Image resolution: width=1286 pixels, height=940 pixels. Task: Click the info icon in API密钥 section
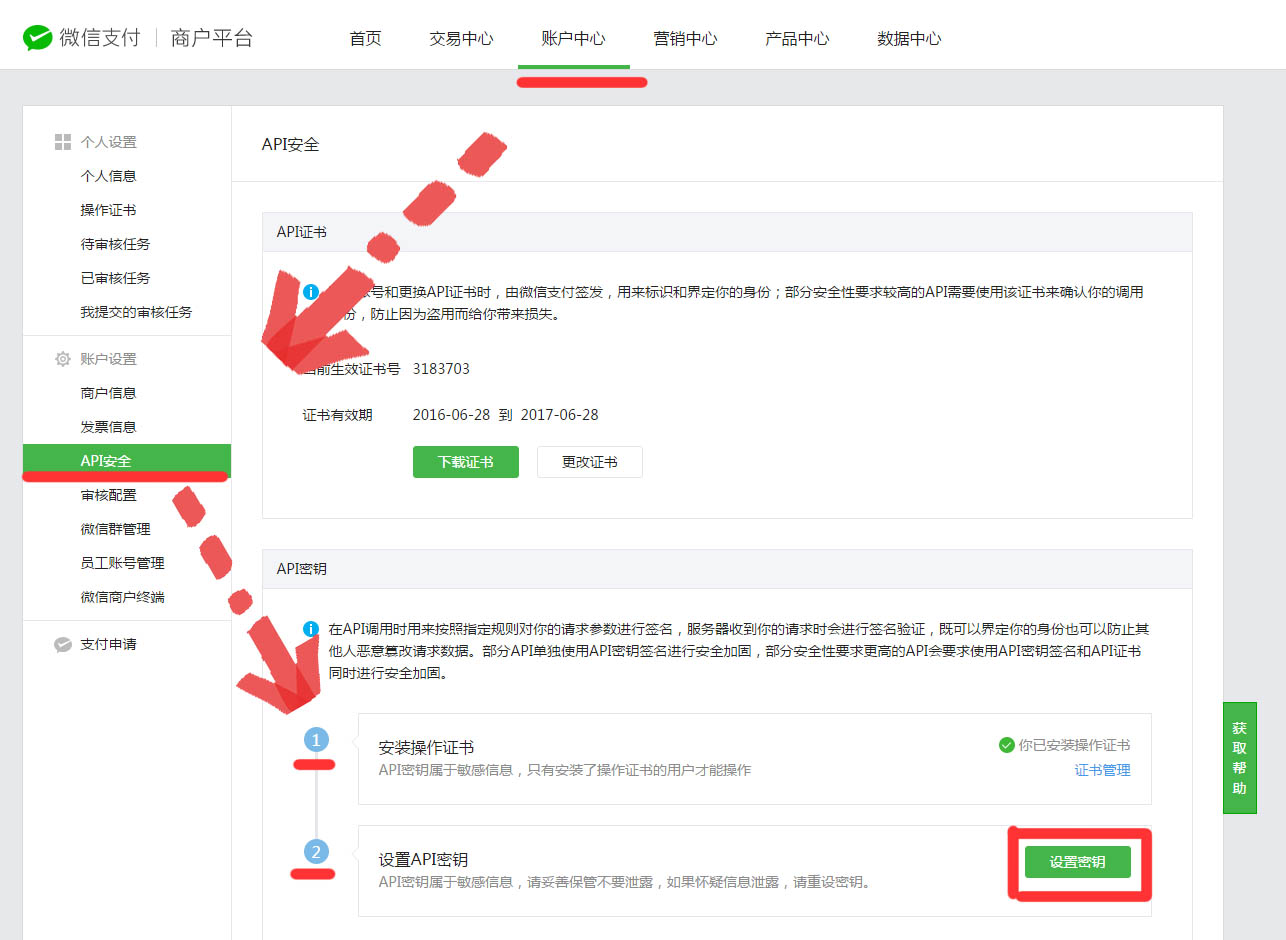(311, 630)
